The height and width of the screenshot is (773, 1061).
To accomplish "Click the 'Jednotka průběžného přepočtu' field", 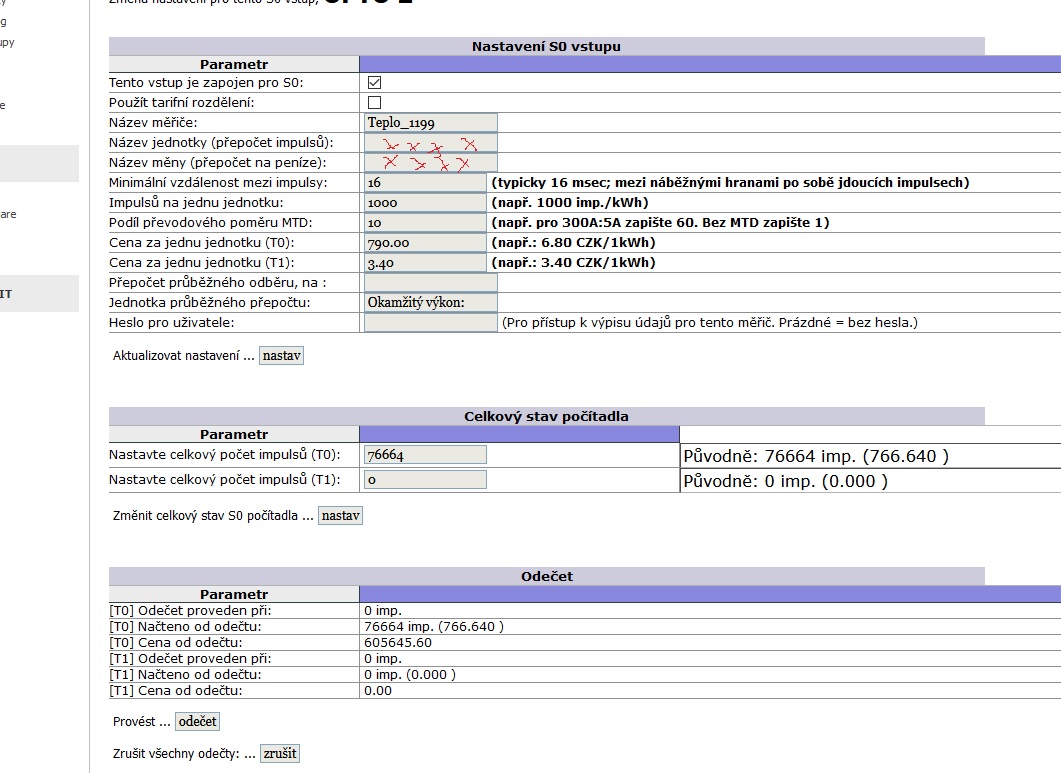I will [x=430, y=303].
